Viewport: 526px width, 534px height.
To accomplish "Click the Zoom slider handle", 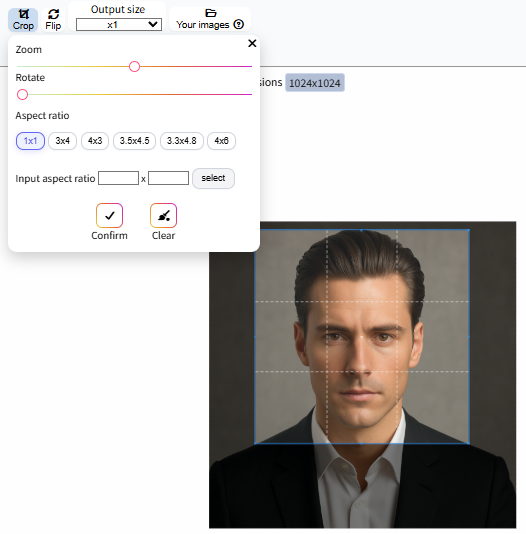I will tap(134, 66).
